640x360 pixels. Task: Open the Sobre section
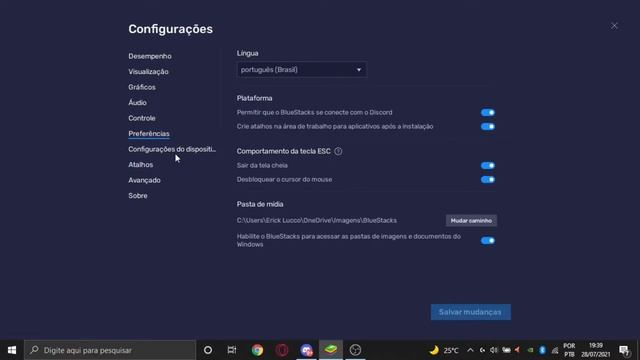click(x=138, y=196)
